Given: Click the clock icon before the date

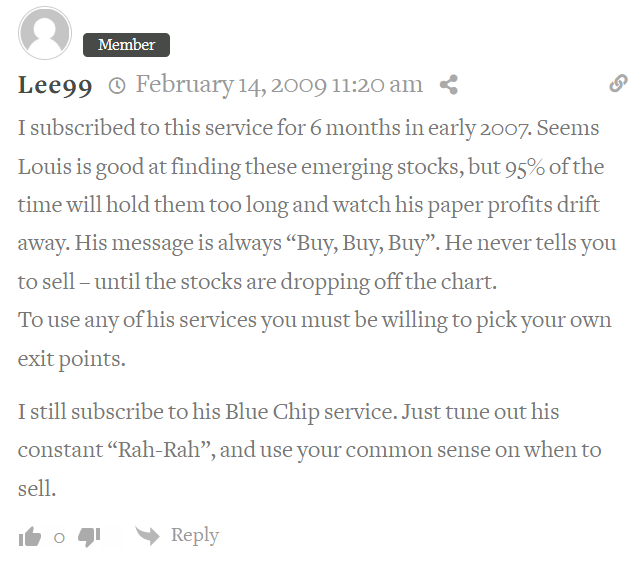Looking at the screenshot, I should [x=117, y=86].
